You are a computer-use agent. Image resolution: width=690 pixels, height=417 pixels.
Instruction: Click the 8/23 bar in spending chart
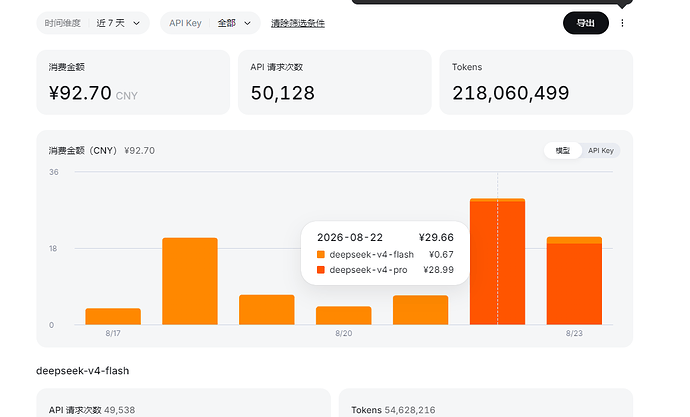tap(574, 281)
